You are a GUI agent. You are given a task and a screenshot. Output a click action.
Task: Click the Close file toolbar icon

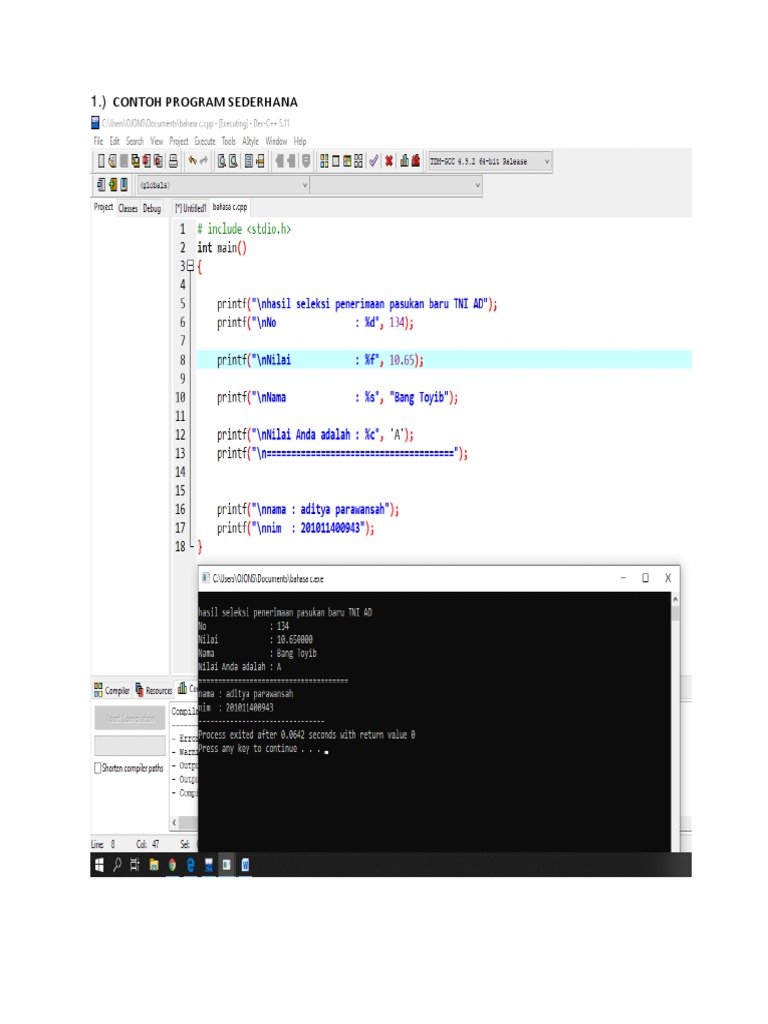tap(146, 161)
